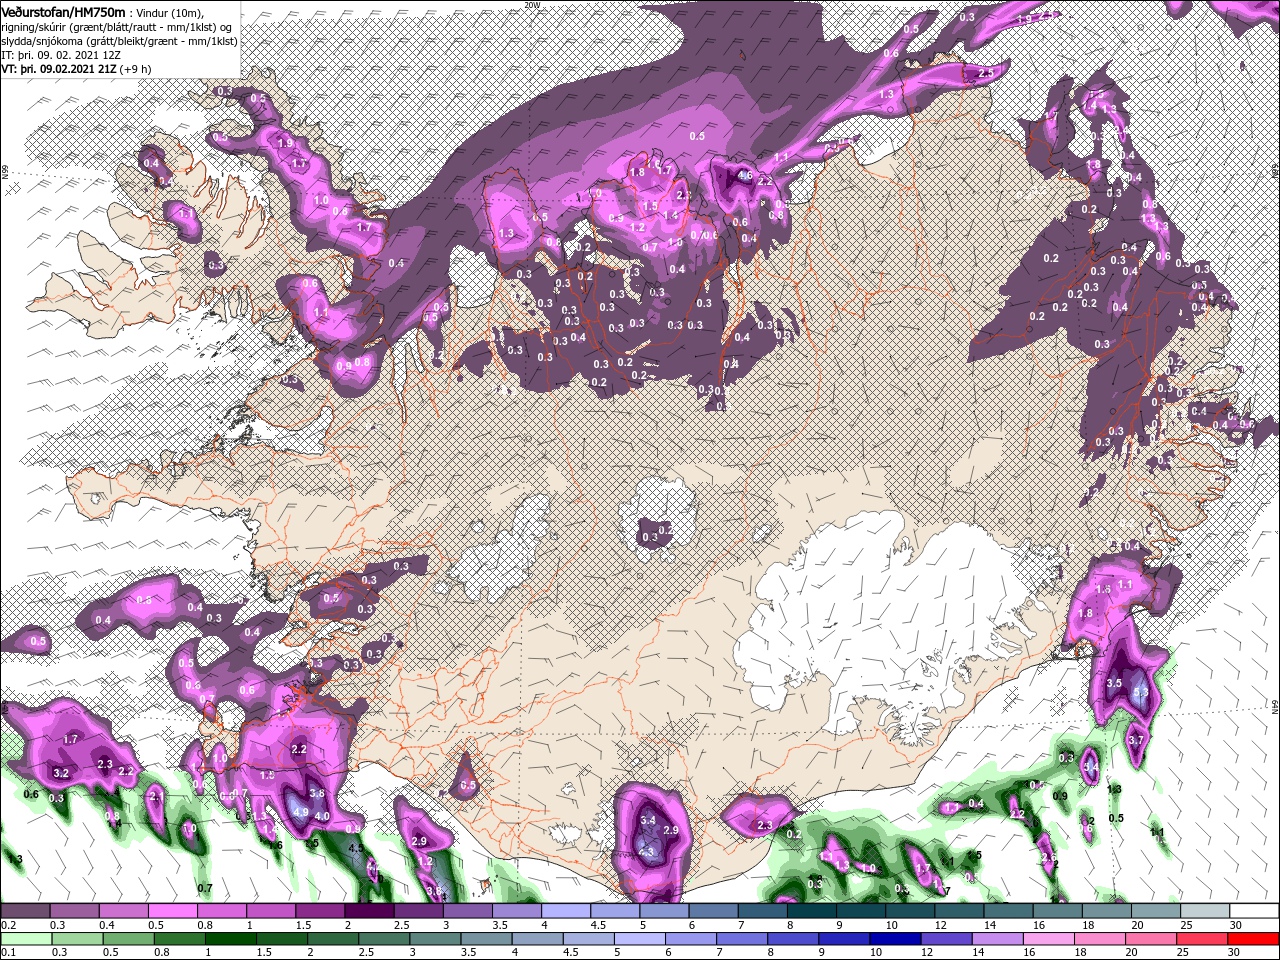Click the 5.3 precipitation value on map
The height and width of the screenshot is (960, 1280).
(x=1142, y=690)
